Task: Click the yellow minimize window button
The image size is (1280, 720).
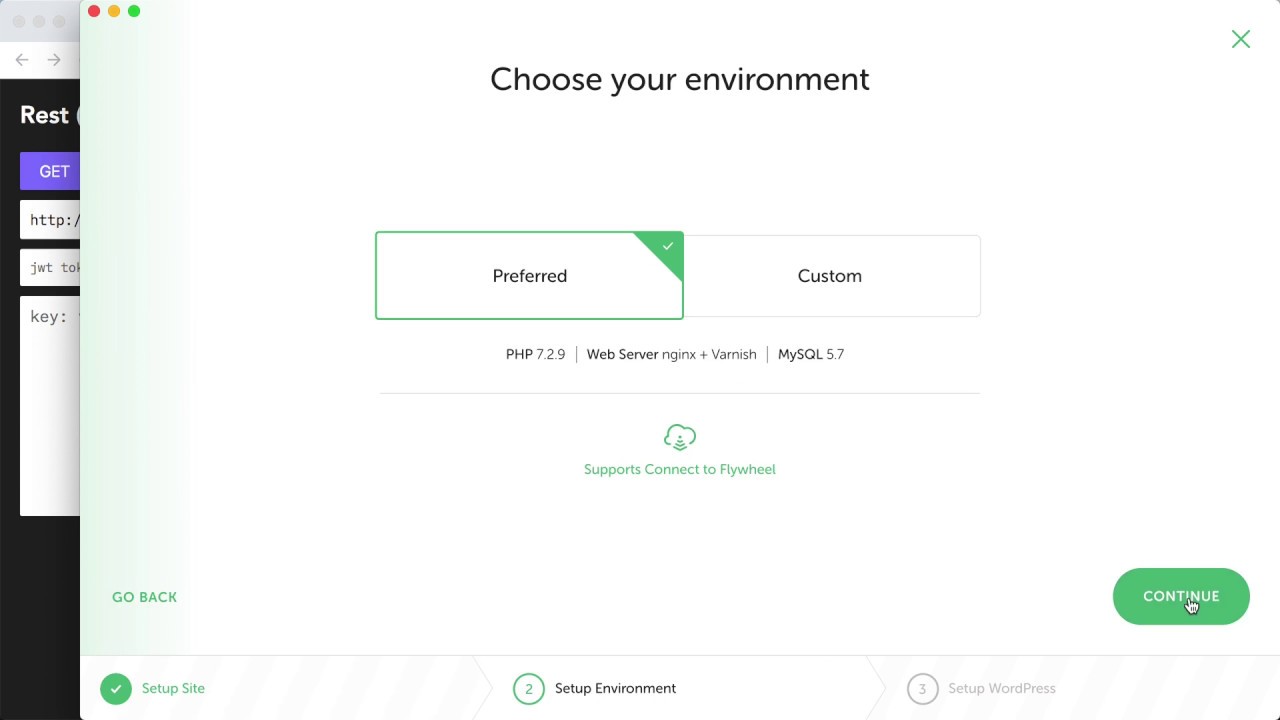Action: pos(114,11)
